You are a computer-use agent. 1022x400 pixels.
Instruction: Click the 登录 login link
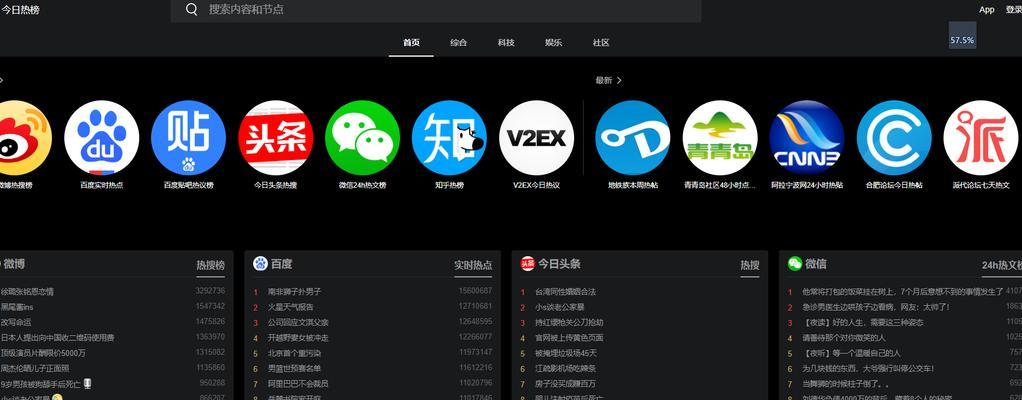pos(1014,10)
